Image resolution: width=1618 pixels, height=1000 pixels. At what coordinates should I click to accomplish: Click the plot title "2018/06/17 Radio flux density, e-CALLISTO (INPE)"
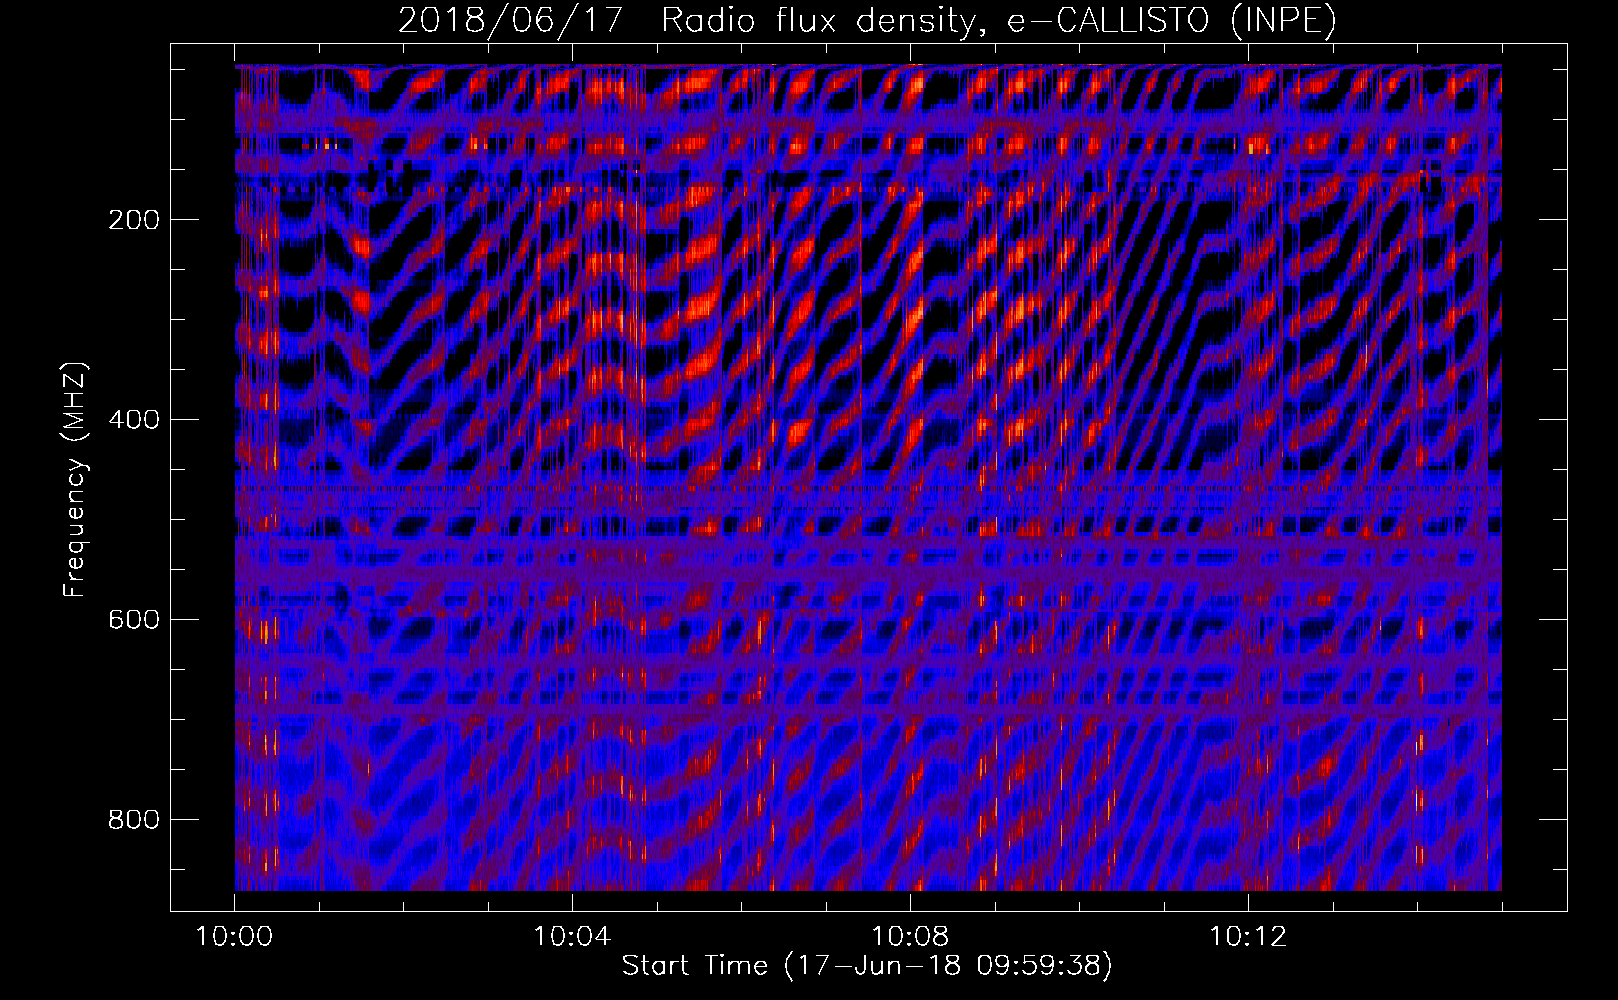867,20
